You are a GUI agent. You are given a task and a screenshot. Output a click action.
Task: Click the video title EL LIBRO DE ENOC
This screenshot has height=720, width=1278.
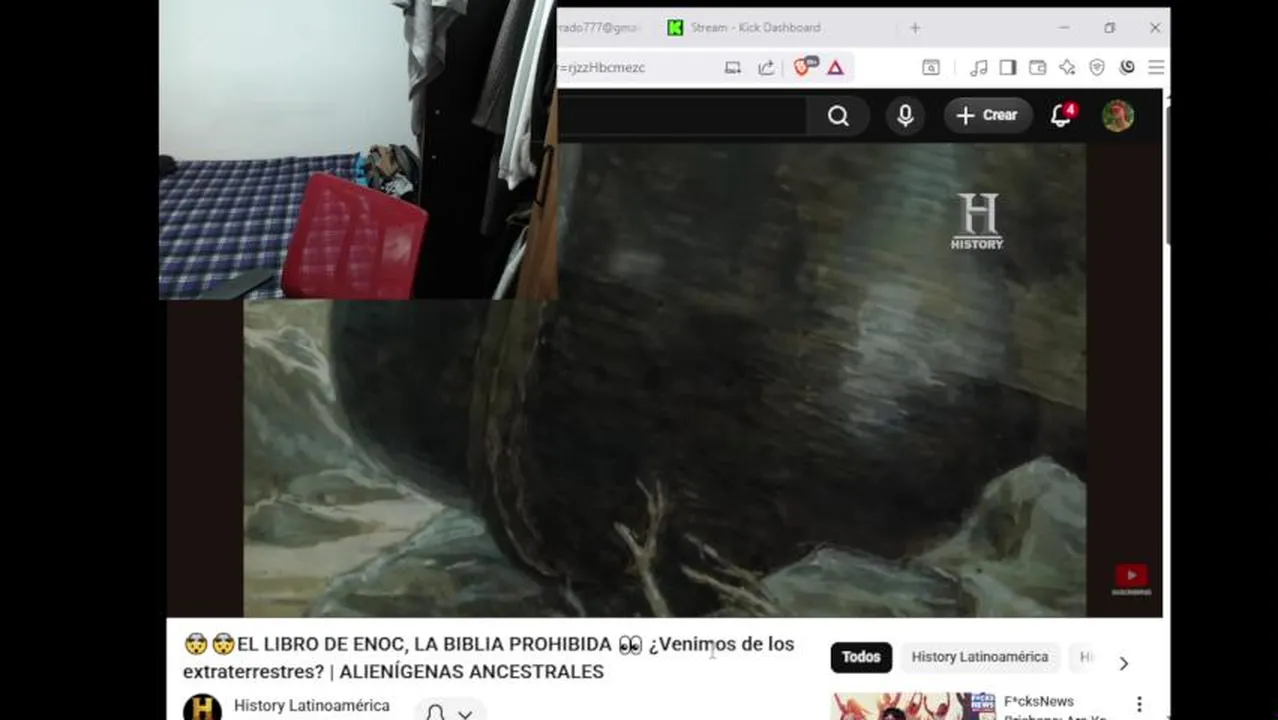pyautogui.click(x=488, y=658)
